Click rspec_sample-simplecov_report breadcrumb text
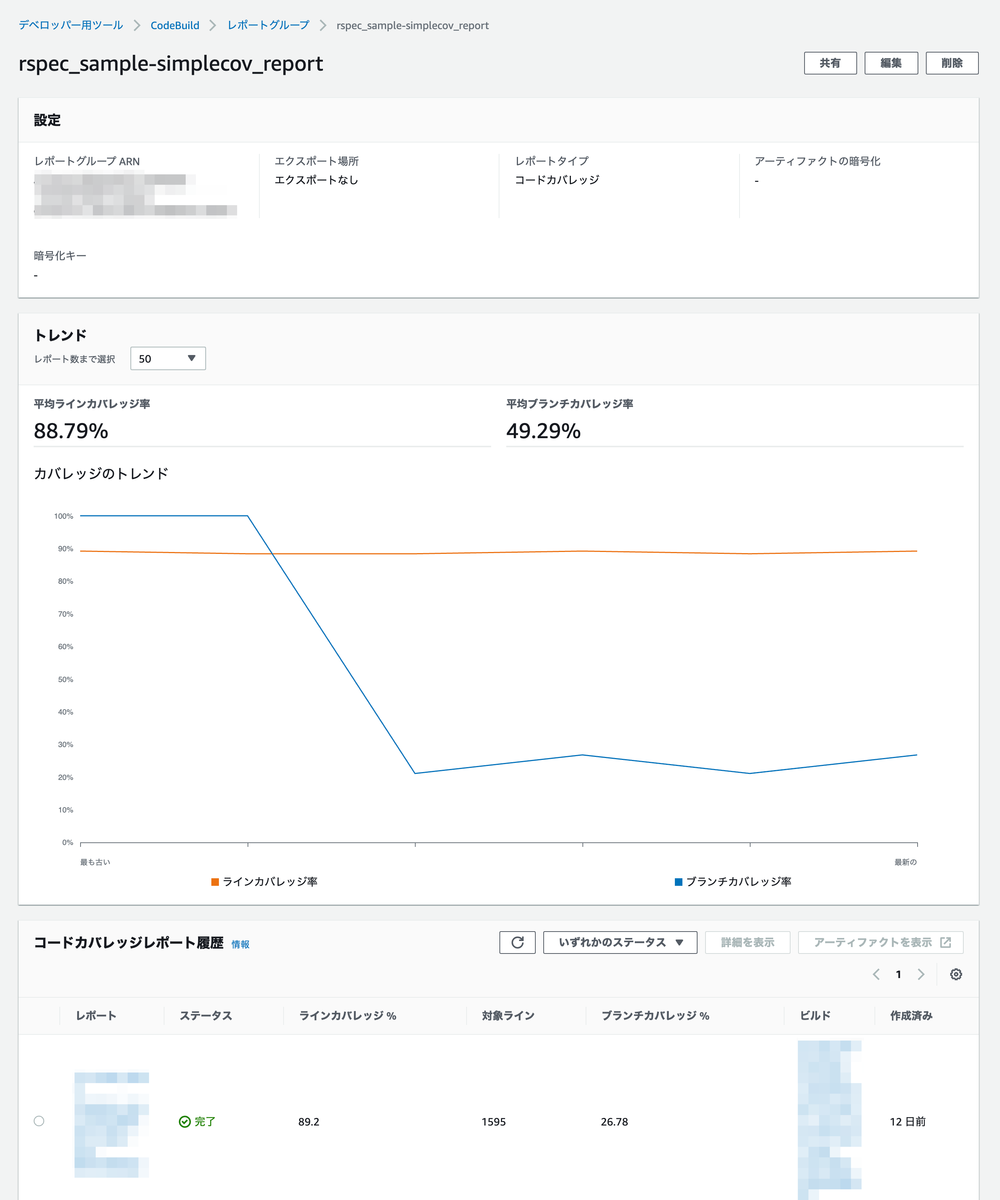 click(413, 24)
